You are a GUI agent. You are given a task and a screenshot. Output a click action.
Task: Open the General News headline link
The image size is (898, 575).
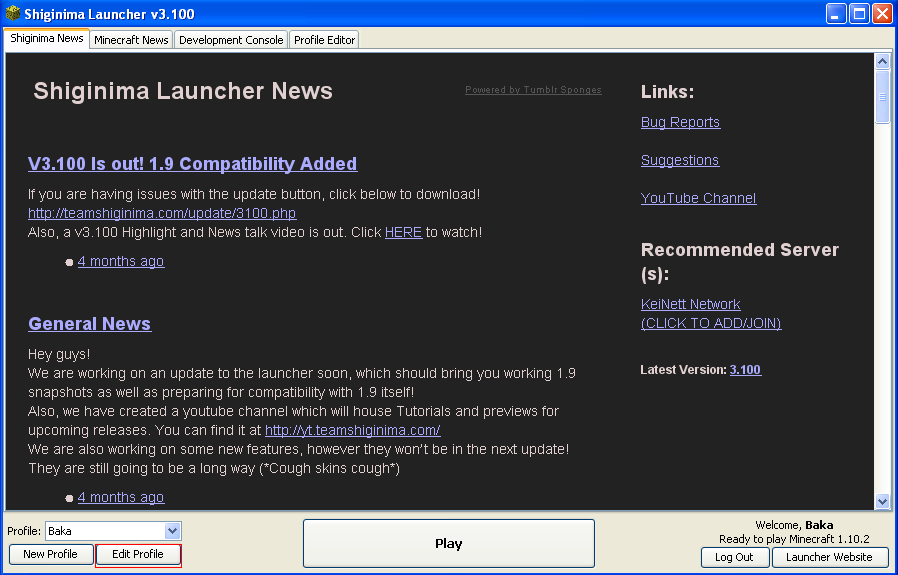[x=89, y=324]
